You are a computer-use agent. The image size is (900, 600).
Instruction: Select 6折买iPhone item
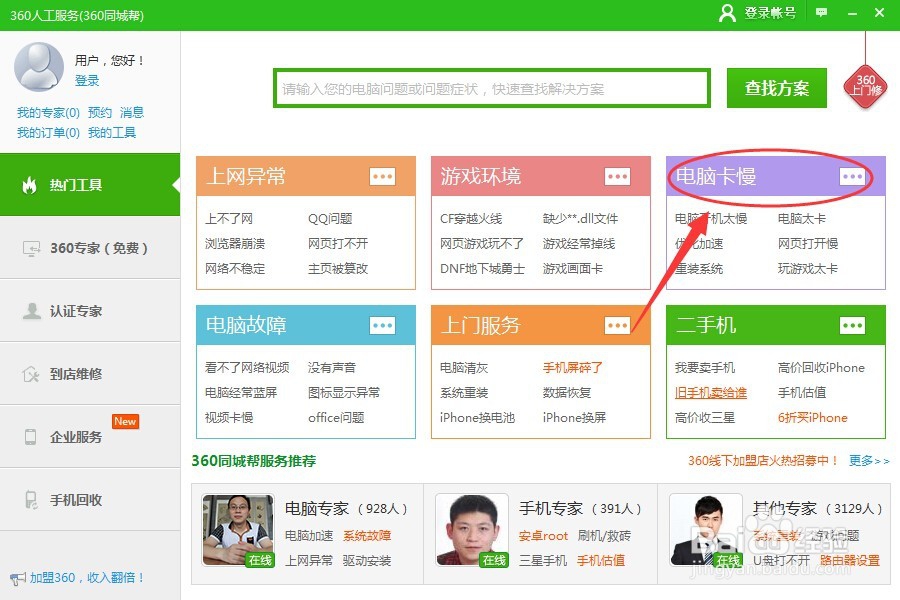813,417
